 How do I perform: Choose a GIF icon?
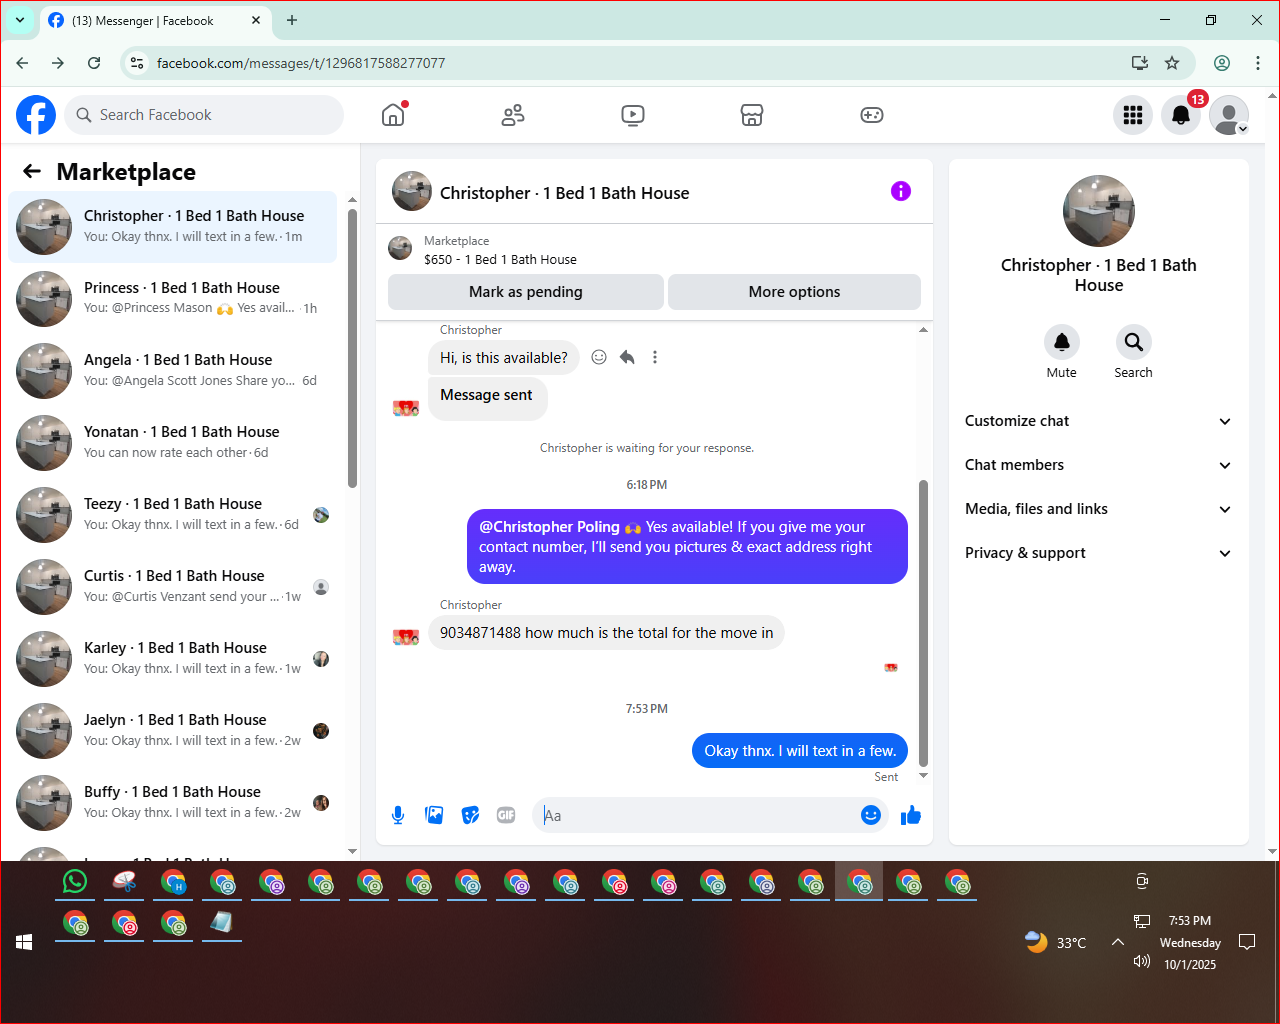pos(506,815)
